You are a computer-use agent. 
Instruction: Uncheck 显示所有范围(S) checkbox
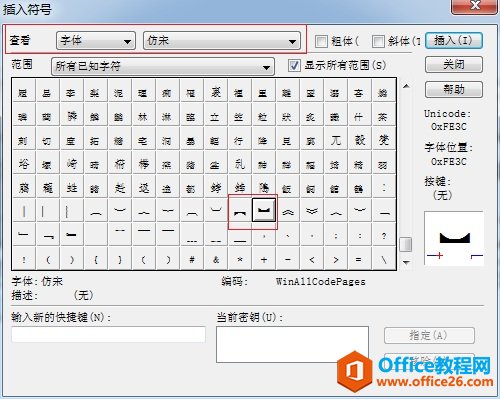[294, 65]
